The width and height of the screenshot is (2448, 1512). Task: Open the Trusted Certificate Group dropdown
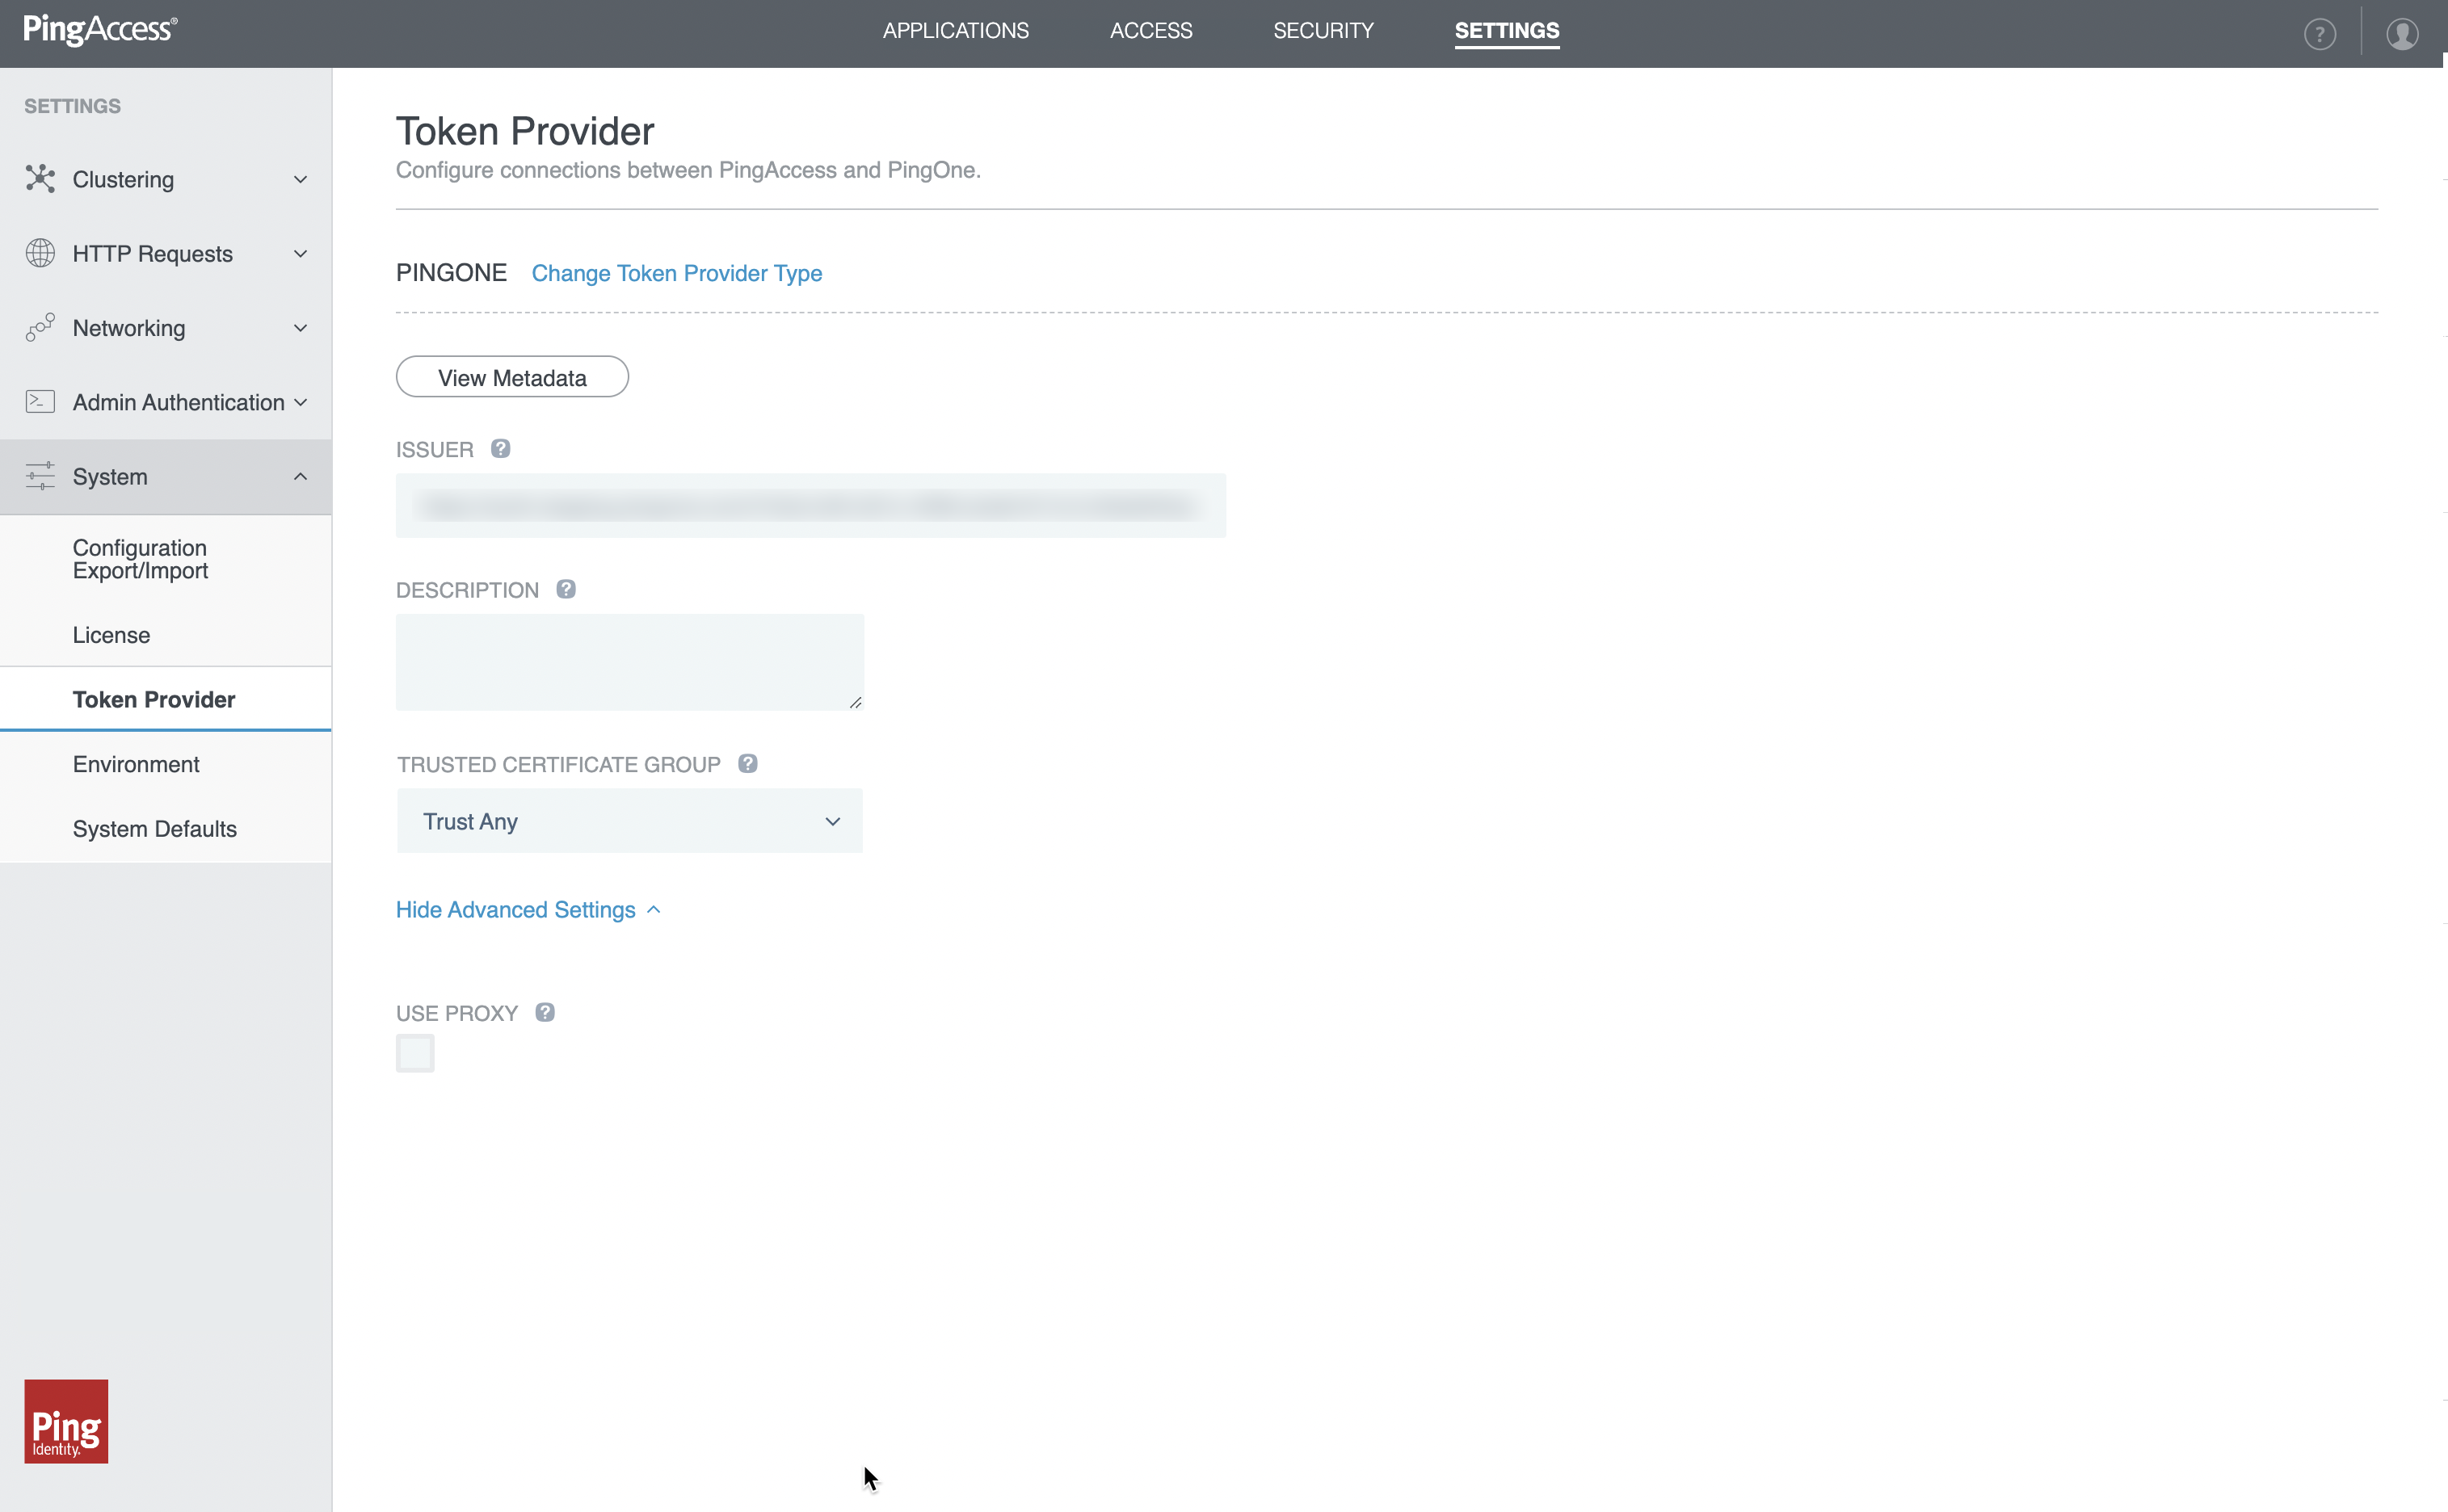[x=630, y=821]
